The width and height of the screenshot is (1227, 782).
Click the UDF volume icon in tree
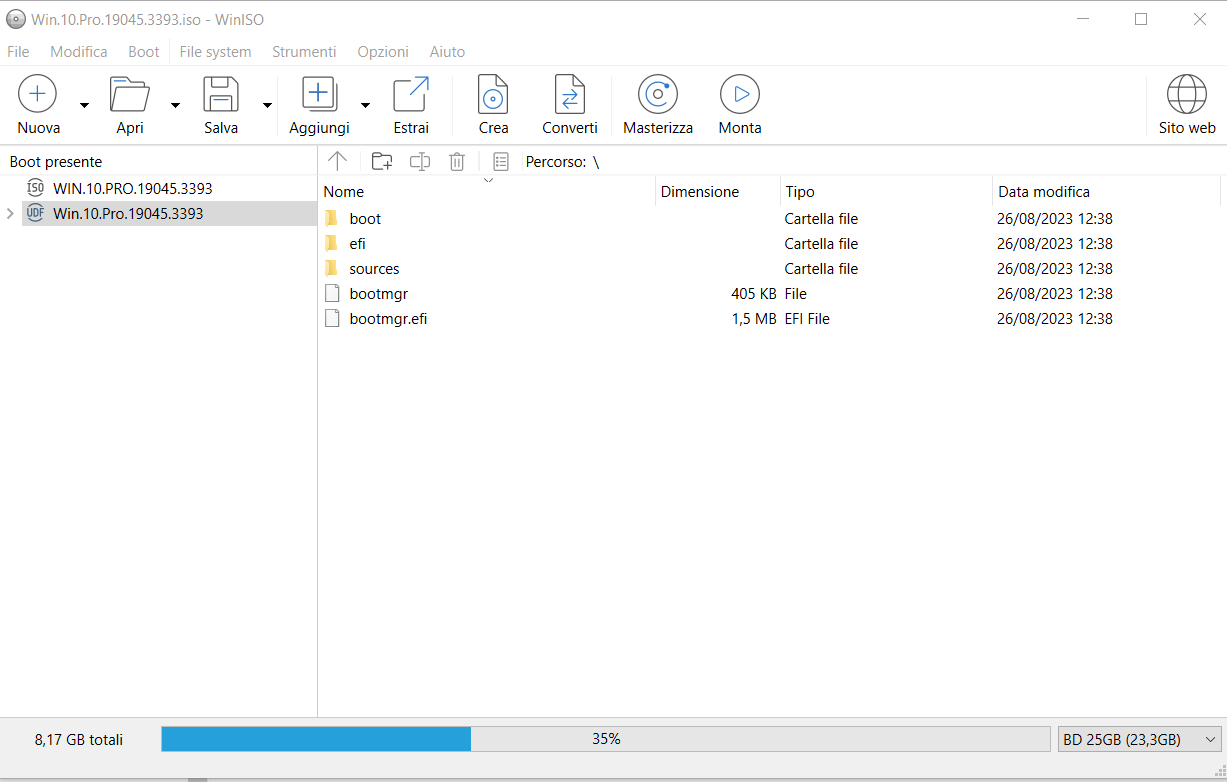[x=36, y=213]
